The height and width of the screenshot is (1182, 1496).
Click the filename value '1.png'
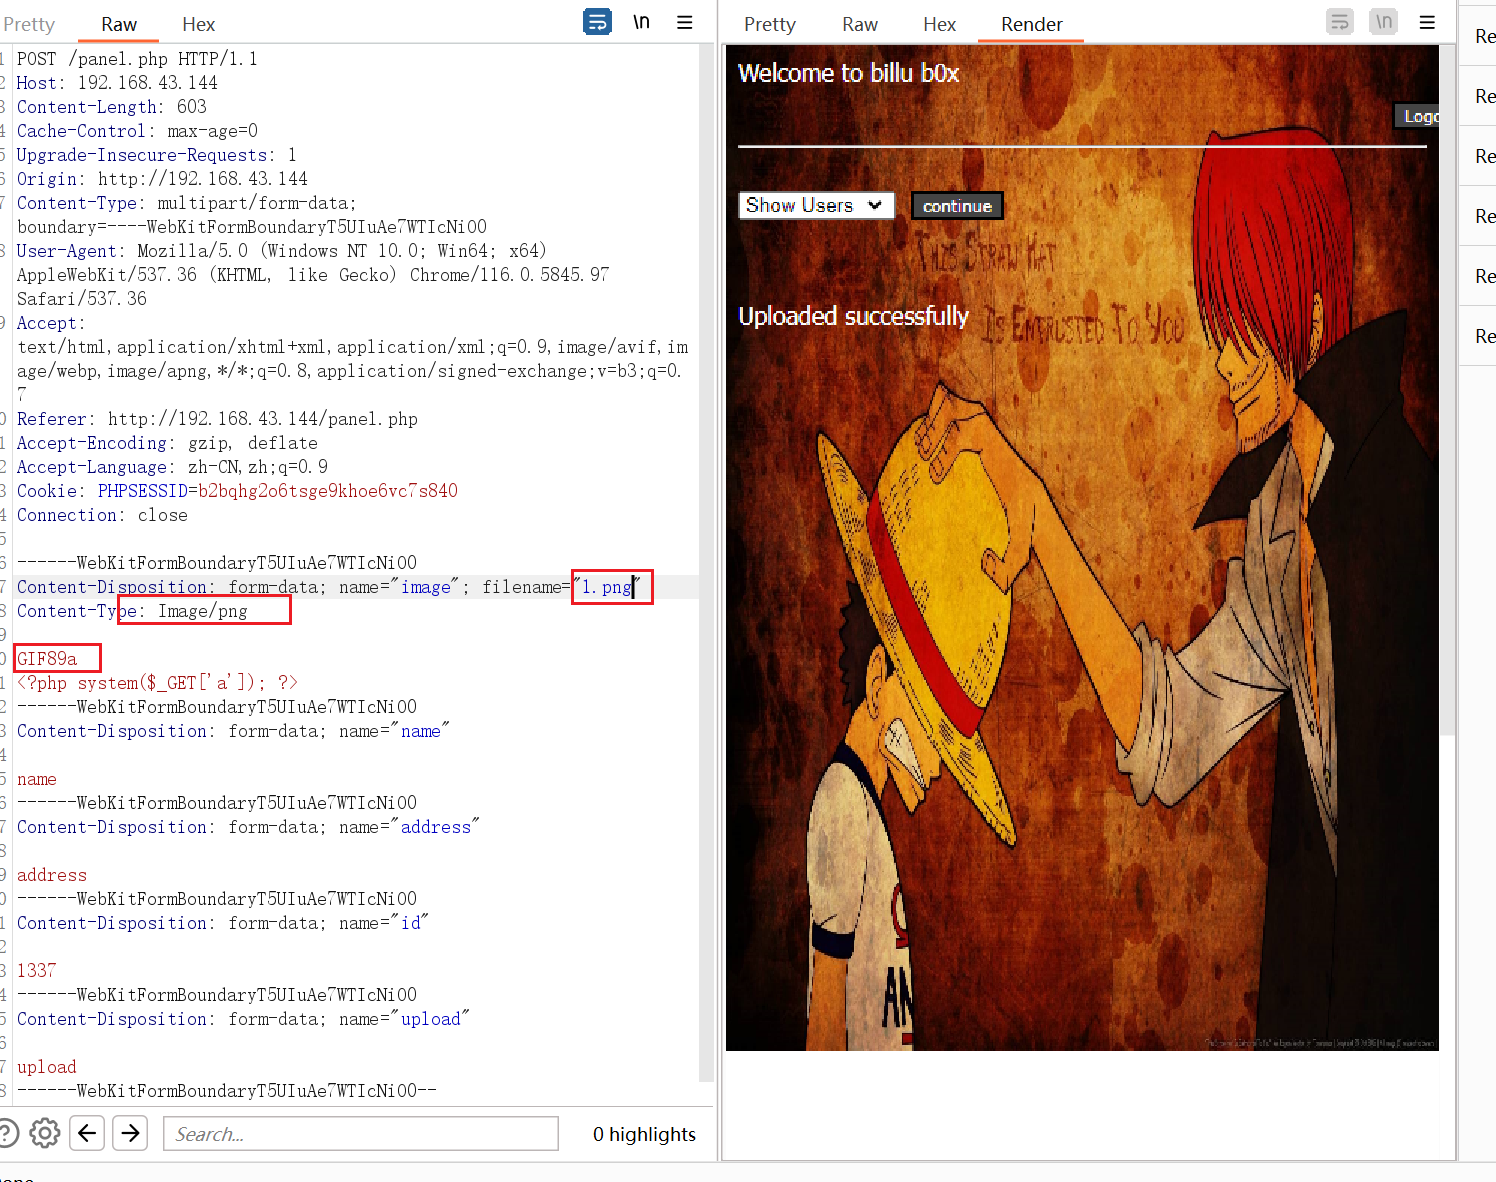point(606,587)
